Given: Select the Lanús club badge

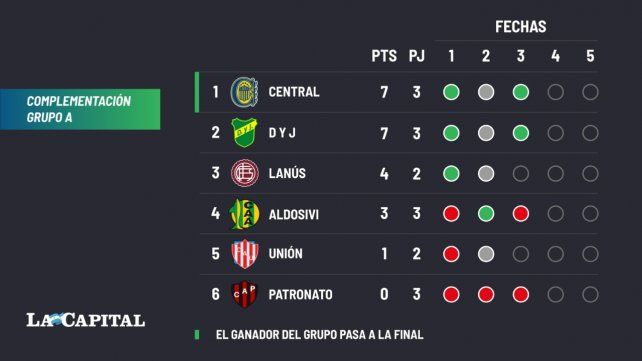Looking at the screenshot, I should click(244, 173).
